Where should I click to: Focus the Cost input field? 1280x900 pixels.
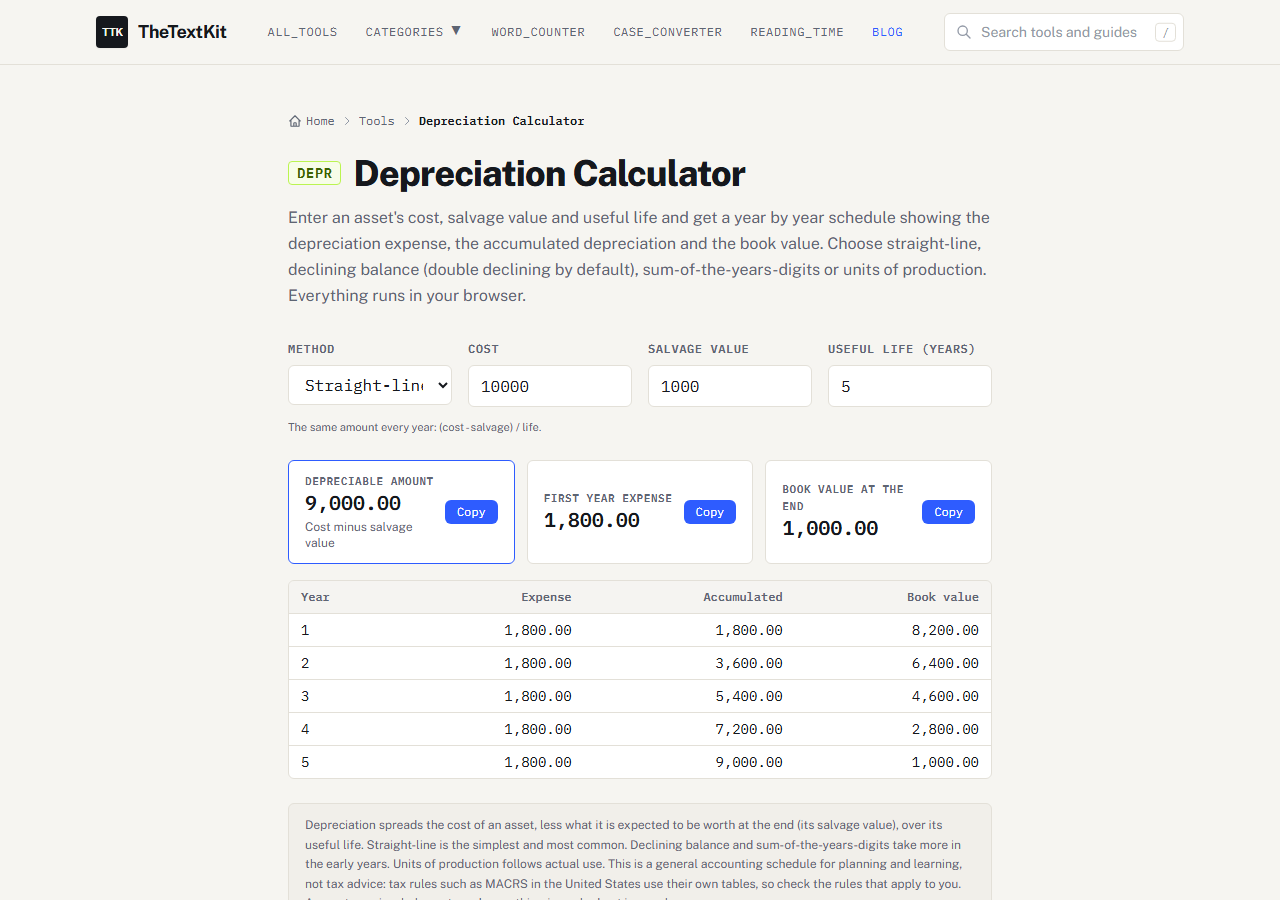coord(550,386)
